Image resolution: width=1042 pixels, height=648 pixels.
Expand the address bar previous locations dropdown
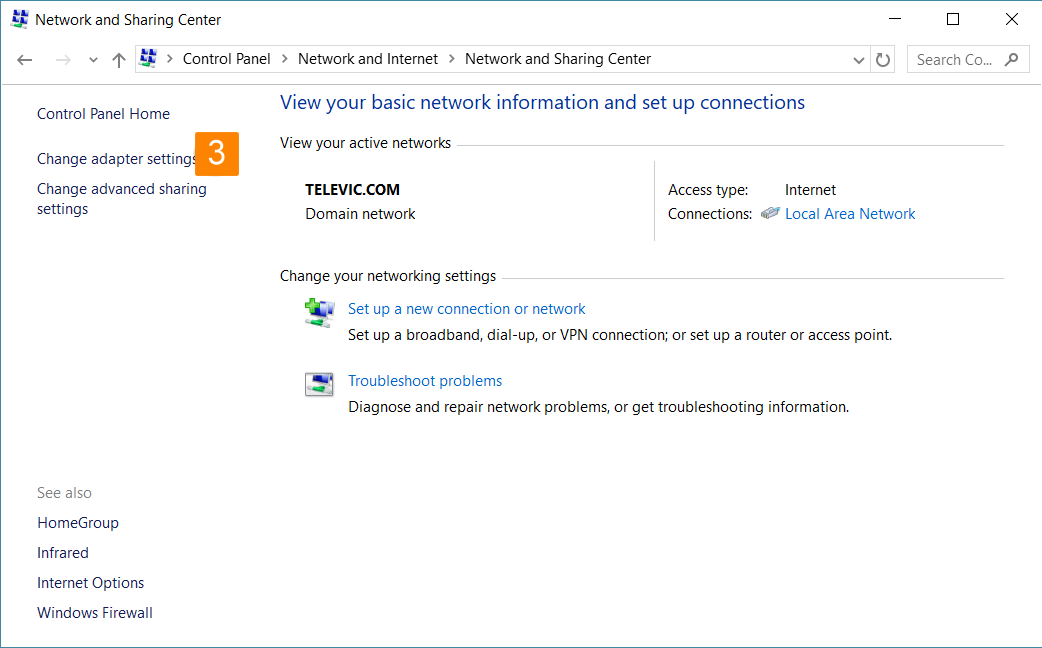coord(859,60)
